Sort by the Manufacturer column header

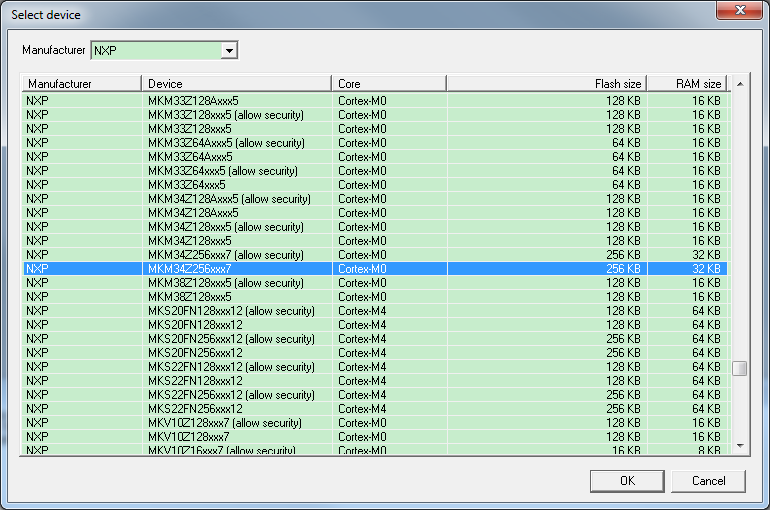pyautogui.click(x=82, y=84)
